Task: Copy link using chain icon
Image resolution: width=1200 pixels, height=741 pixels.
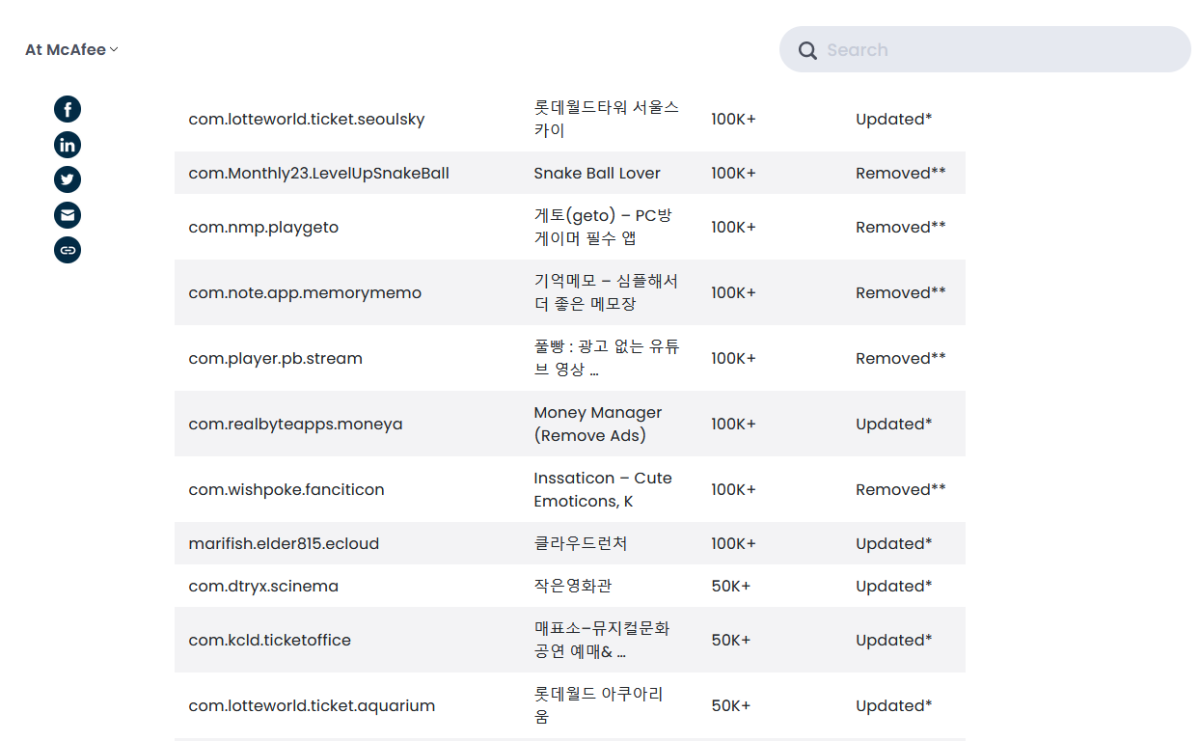Action: pyautogui.click(x=67, y=250)
